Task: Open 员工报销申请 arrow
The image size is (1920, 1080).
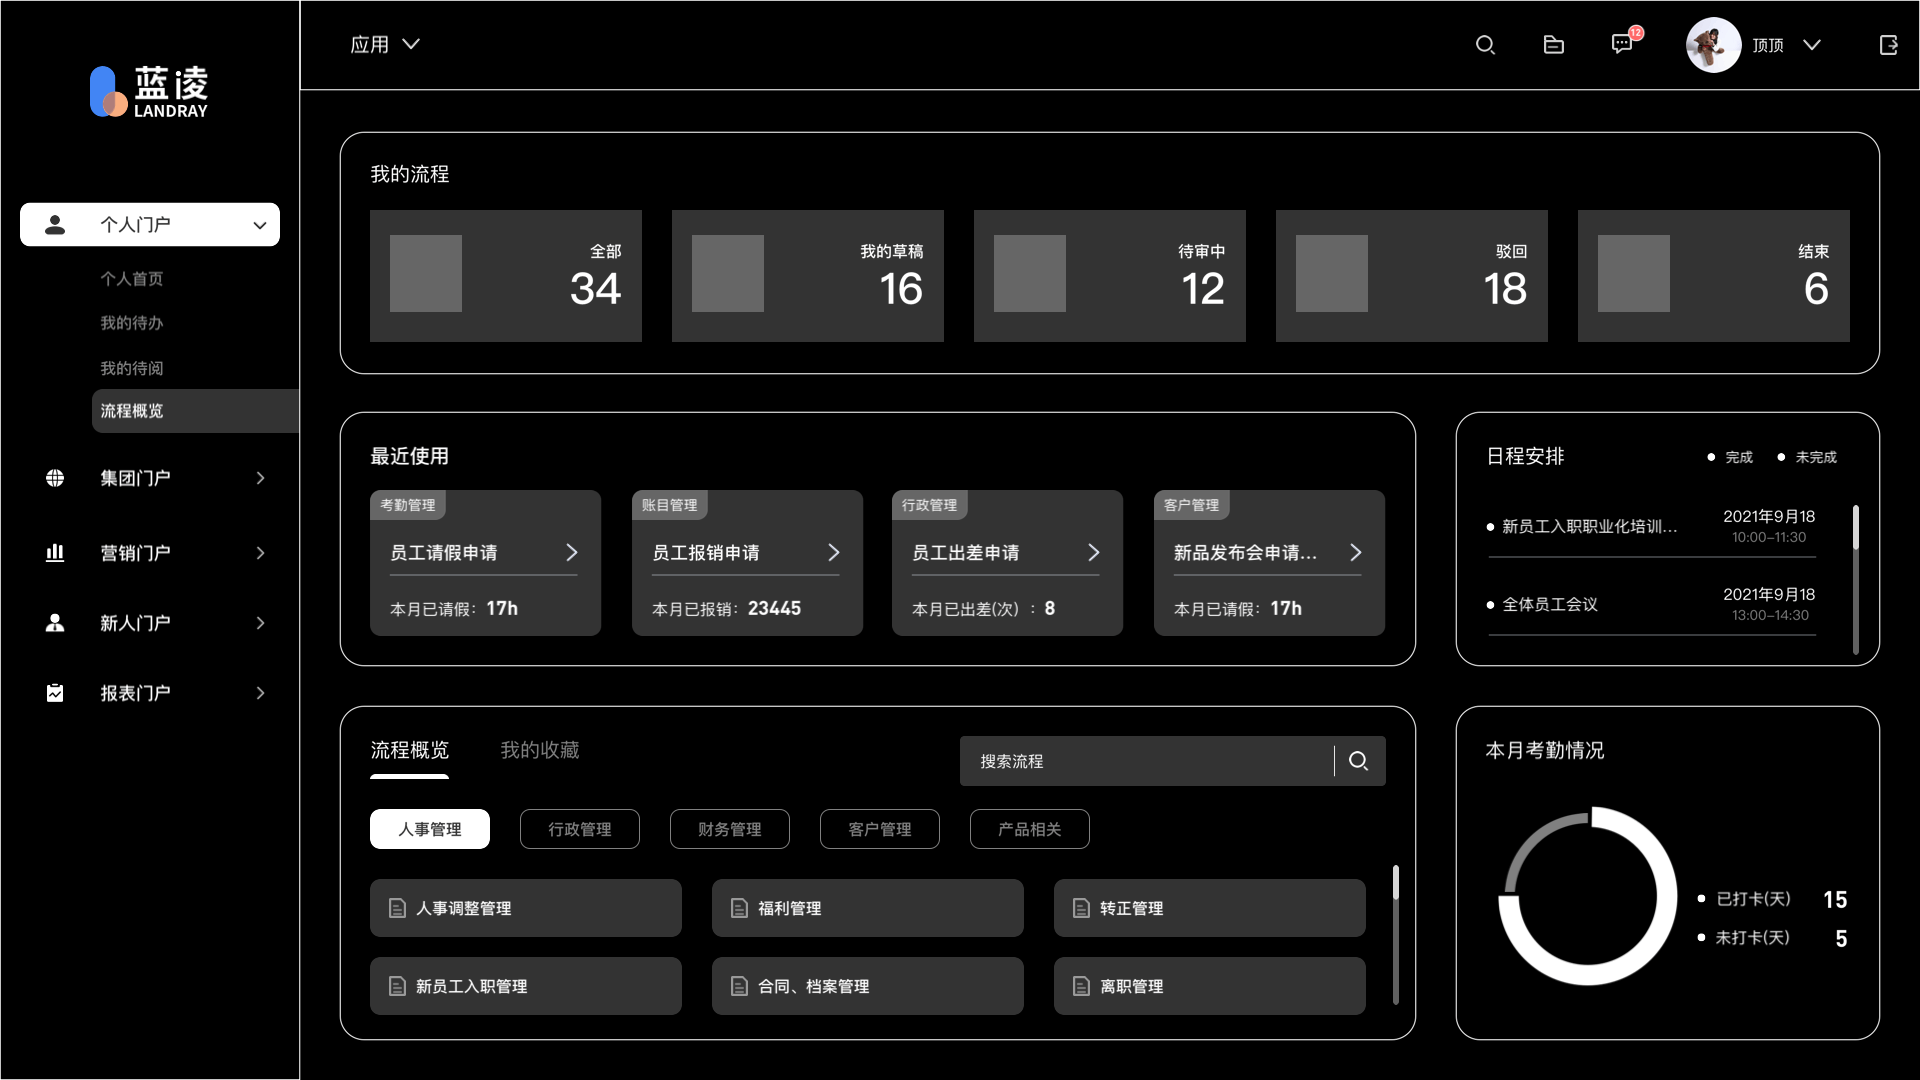Action: click(x=834, y=552)
